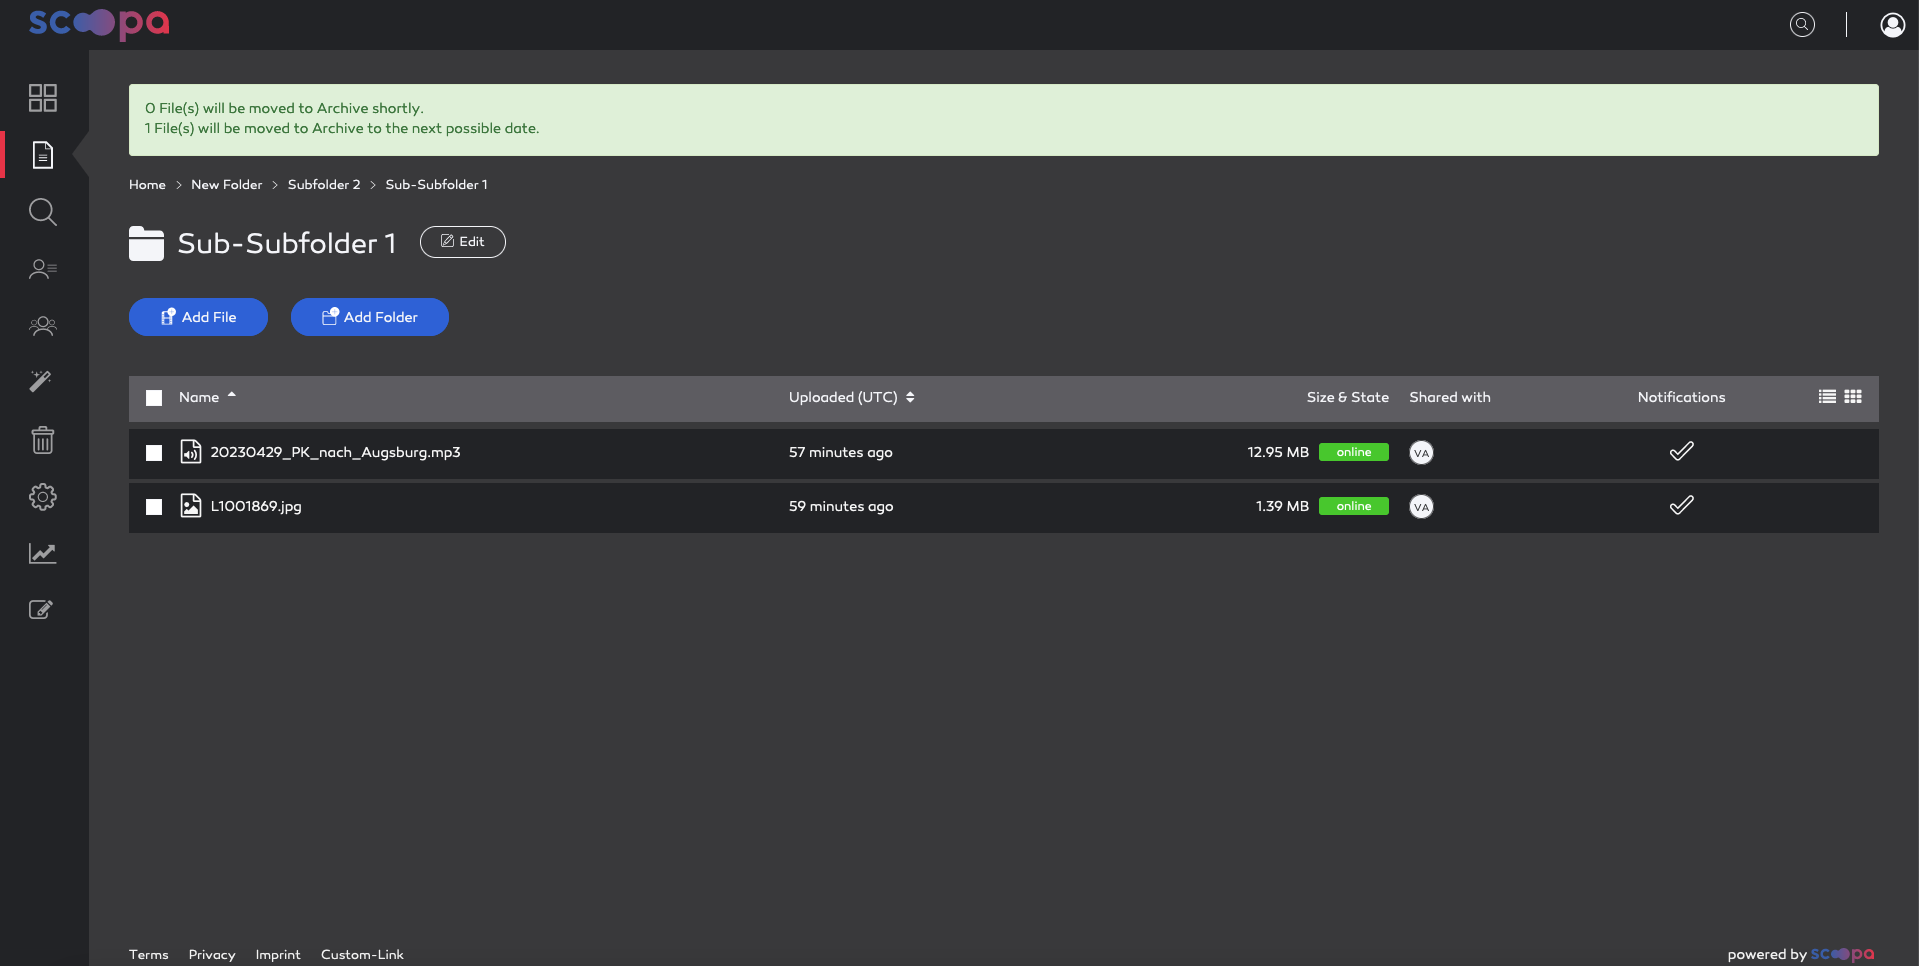
Task: Open file 20230429_PK_nach_Augsburg.mp3
Action: pos(335,452)
